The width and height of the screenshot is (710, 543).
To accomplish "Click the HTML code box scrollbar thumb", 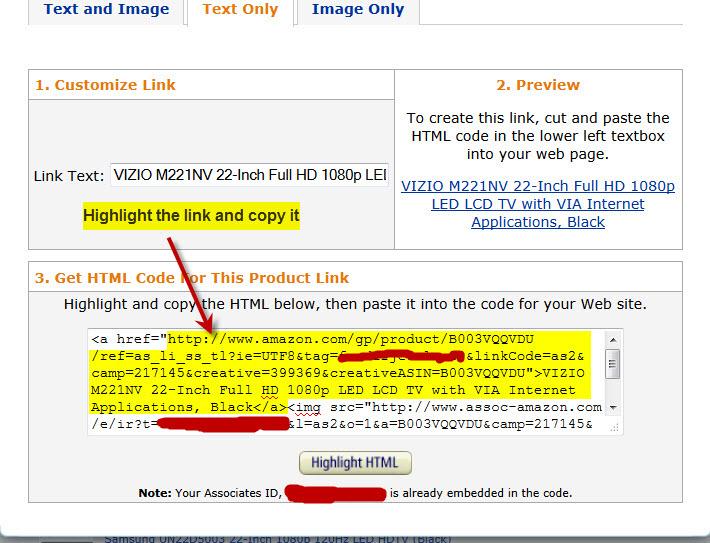I will pos(612,363).
